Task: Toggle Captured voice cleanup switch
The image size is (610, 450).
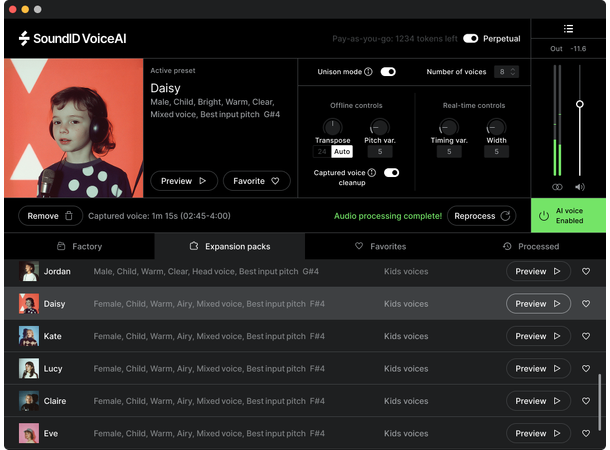Action: 391,173
